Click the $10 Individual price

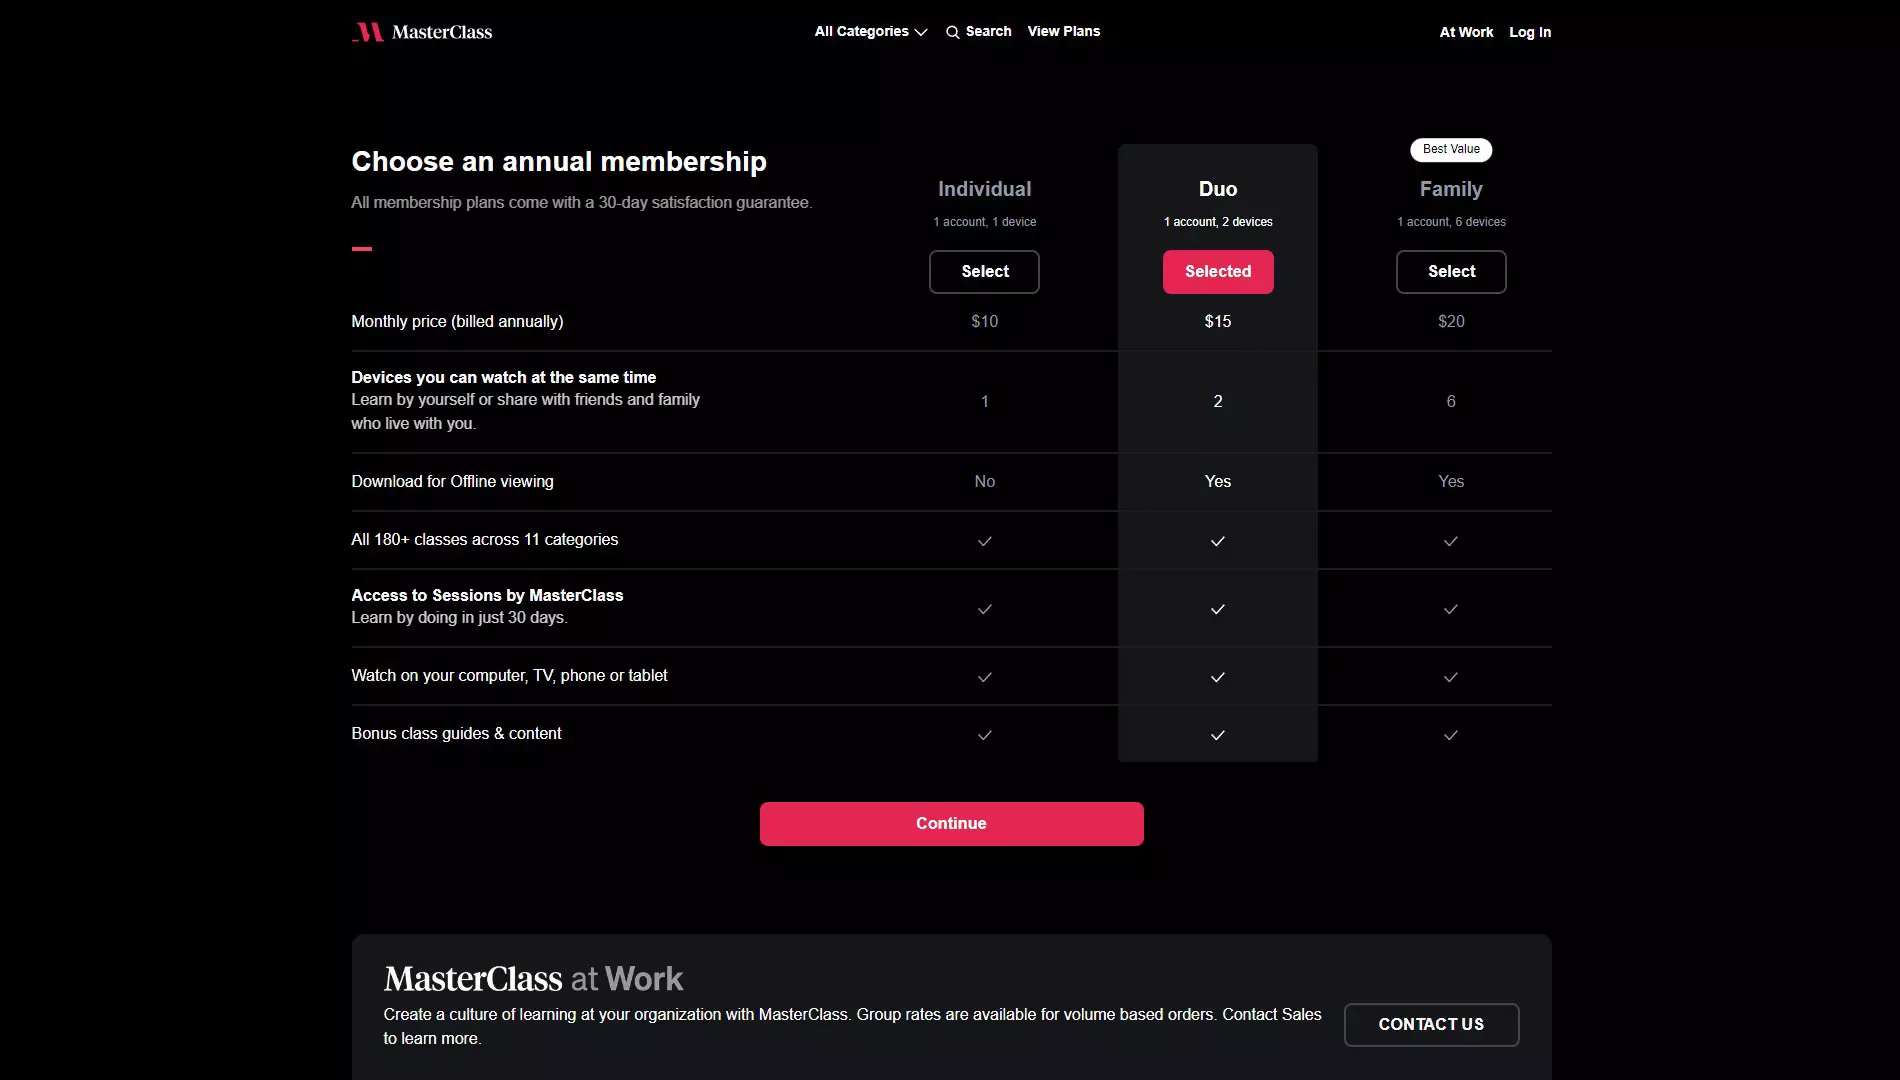pyautogui.click(x=984, y=321)
